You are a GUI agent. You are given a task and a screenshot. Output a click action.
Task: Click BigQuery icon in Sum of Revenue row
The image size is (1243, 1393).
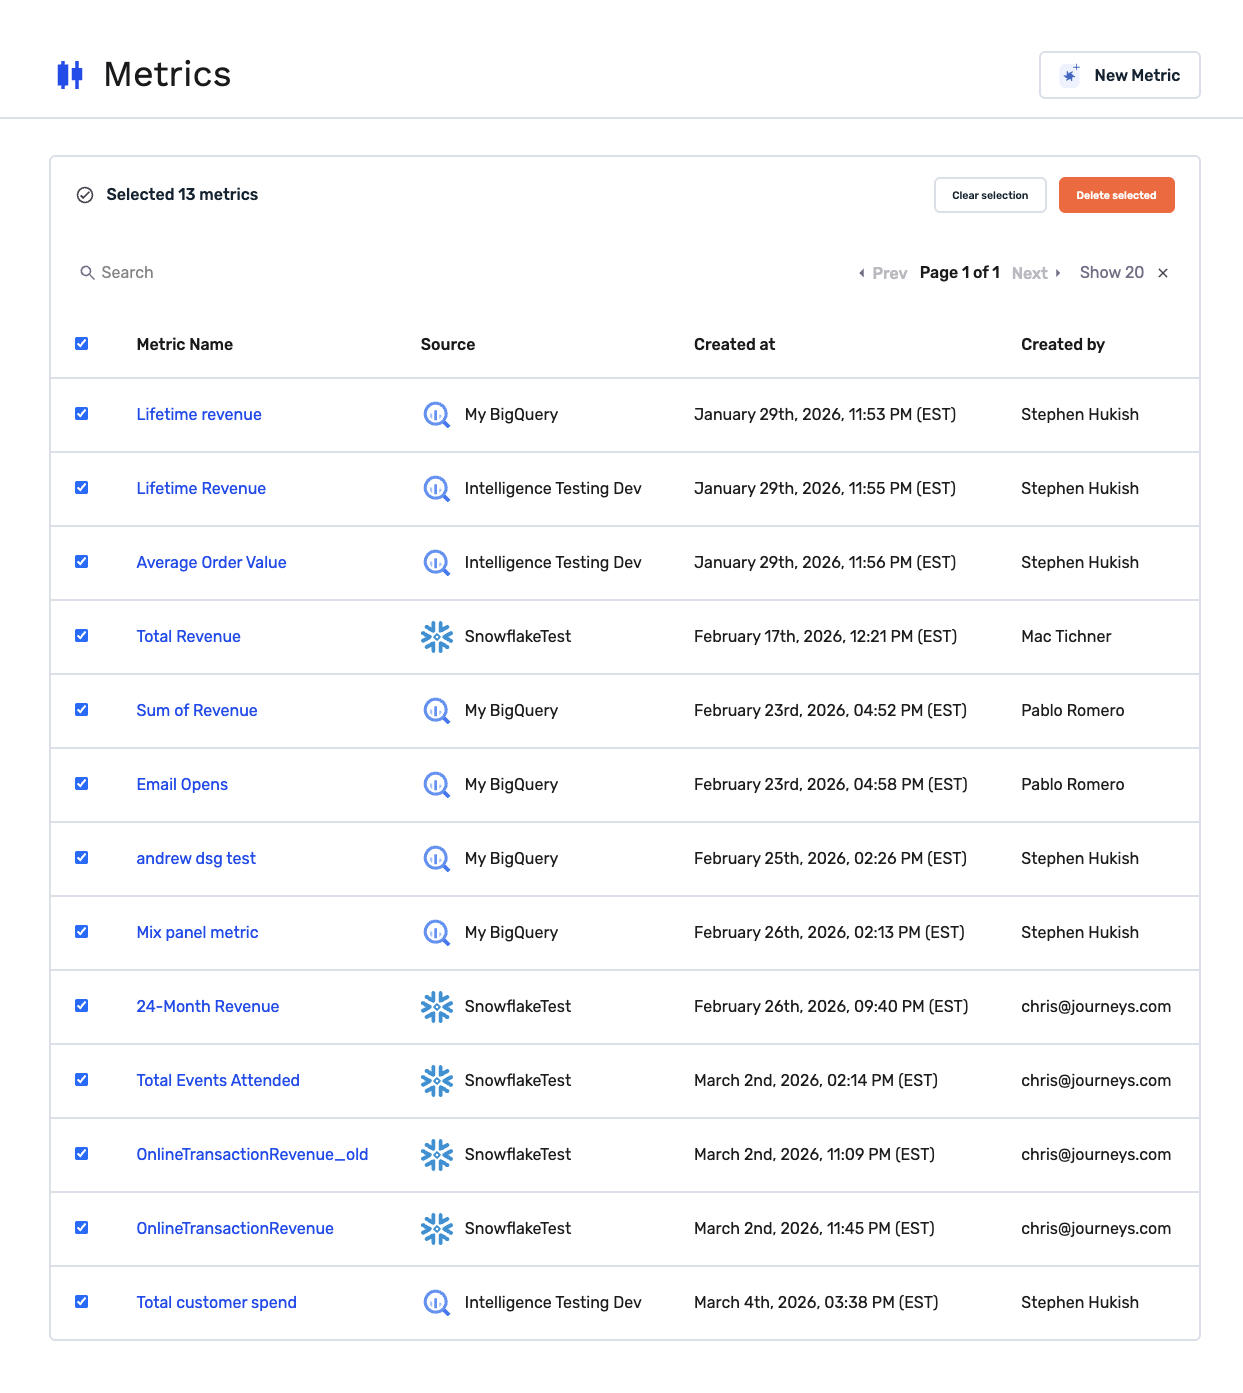pos(437,711)
